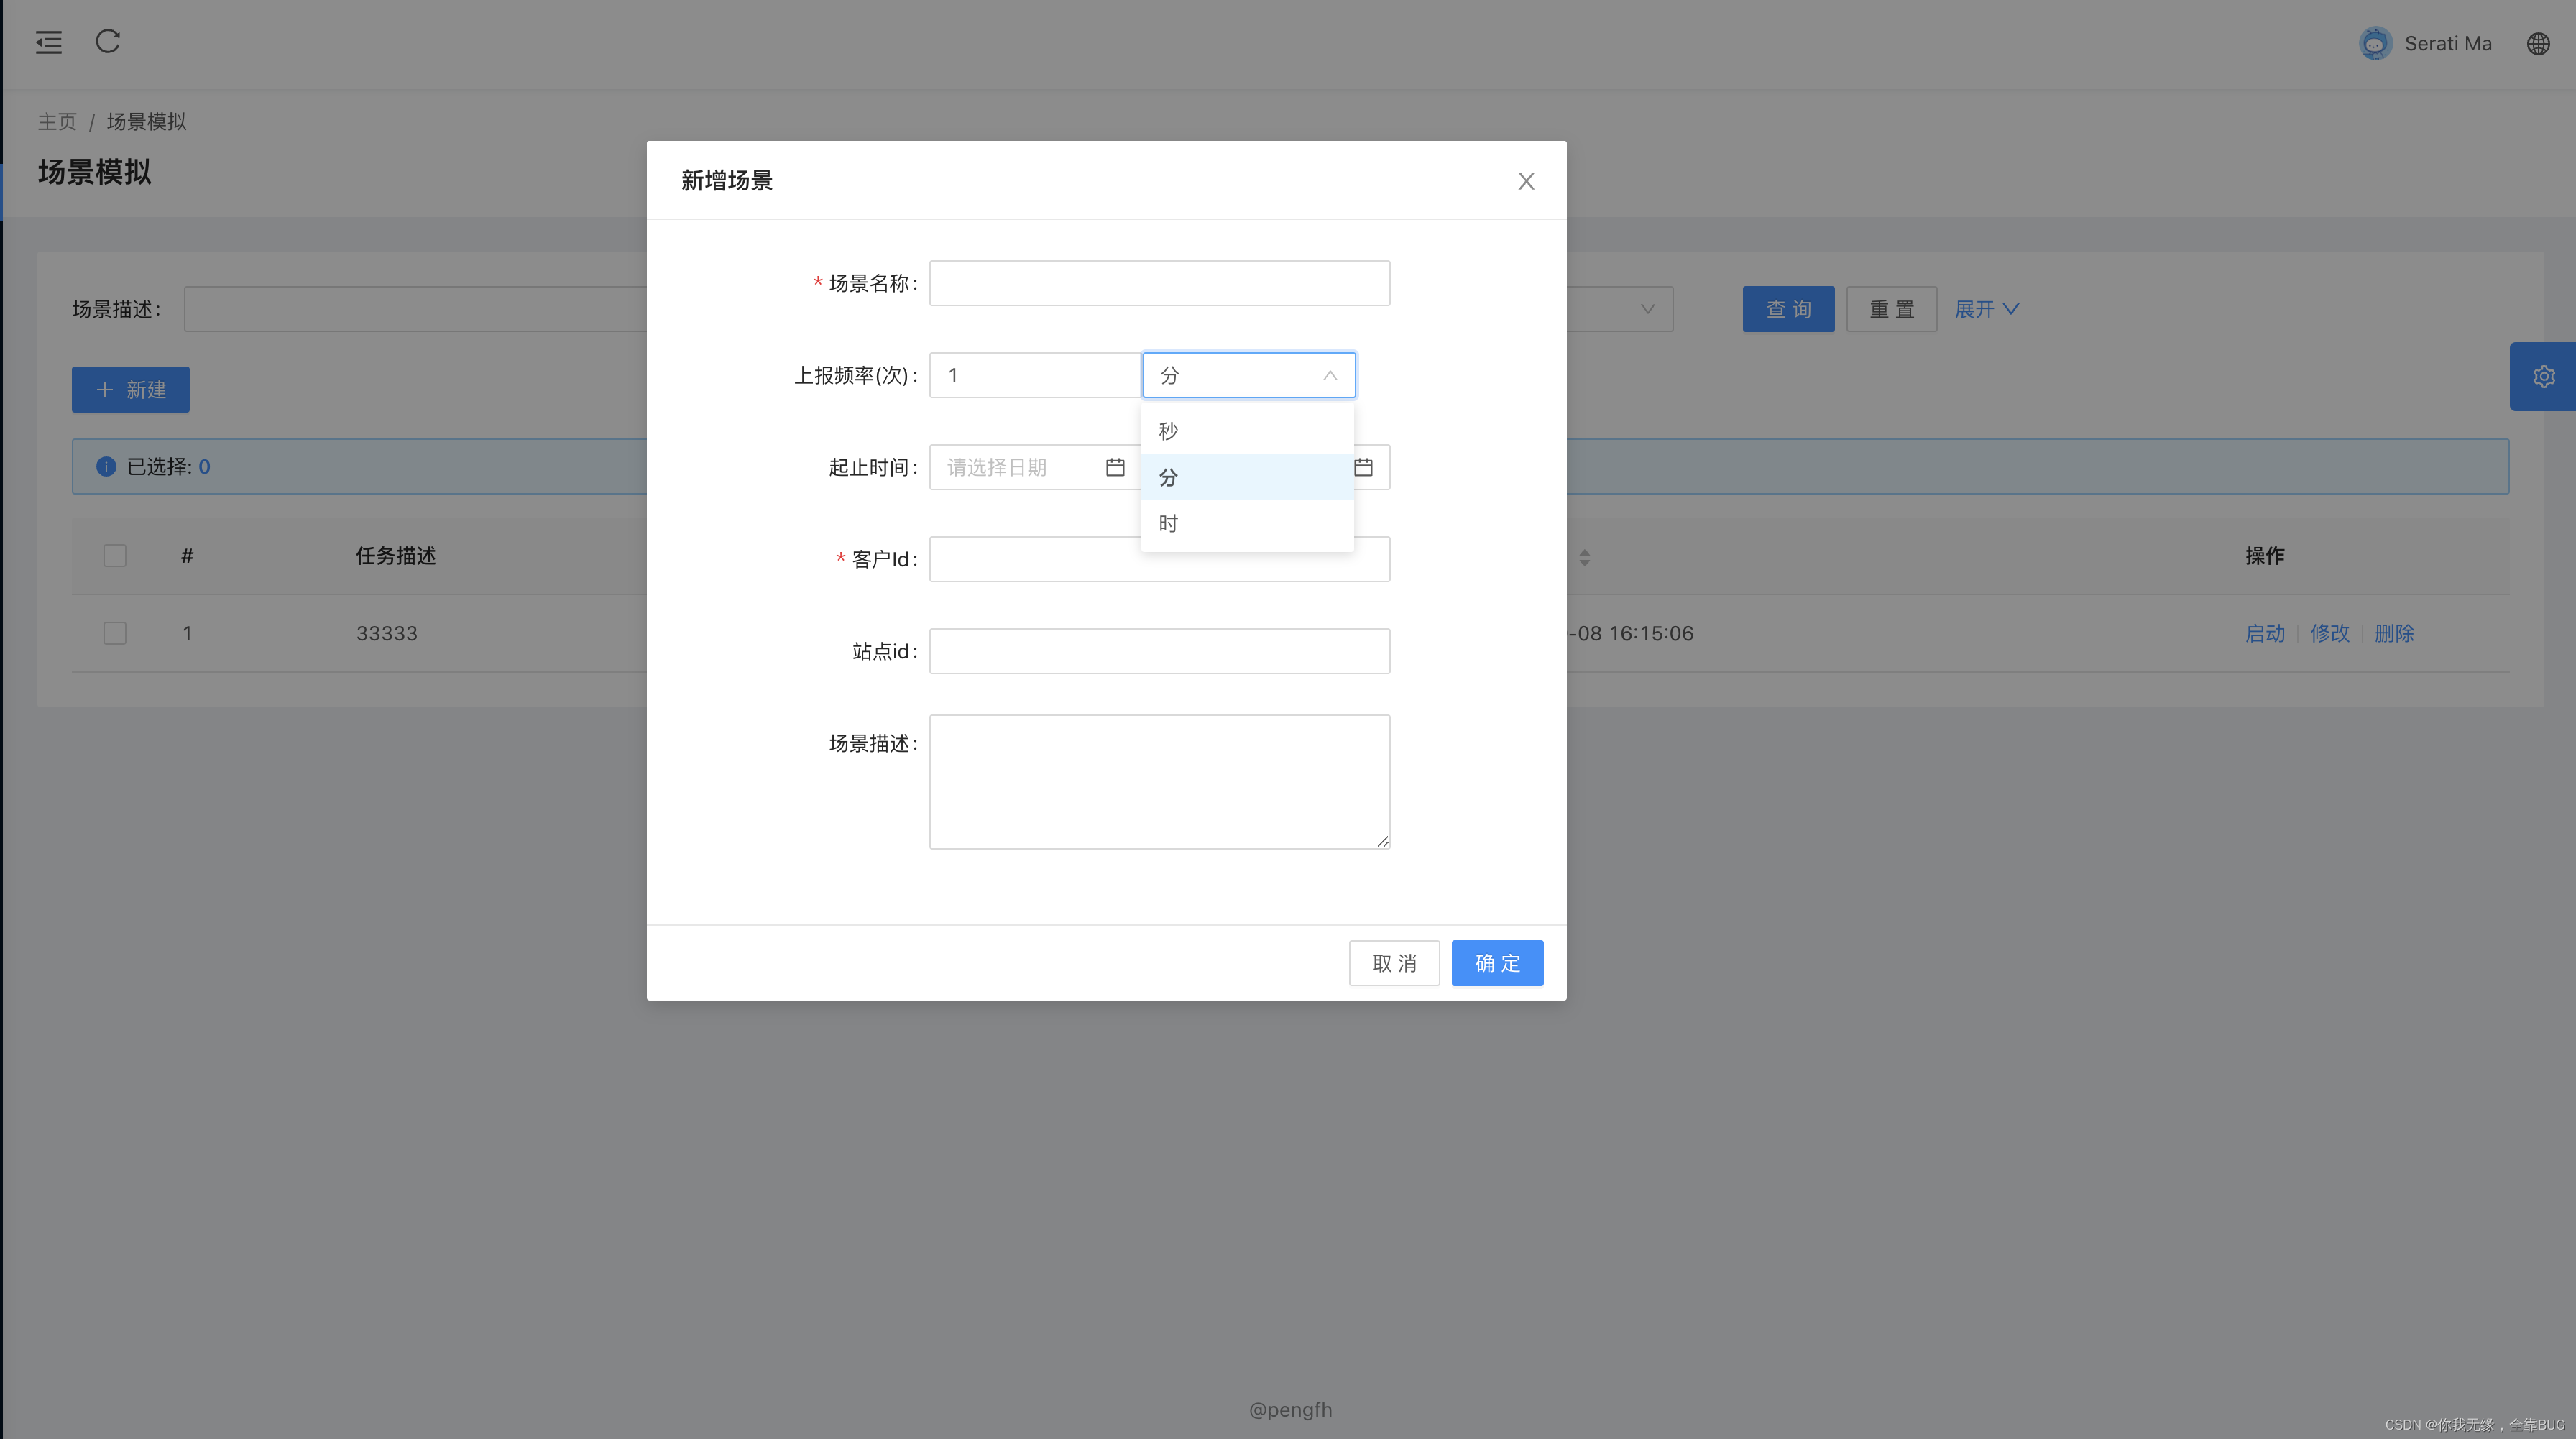Click the sort arrows in table header
Image resolution: width=2576 pixels, height=1439 pixels.
coord(1585,557)
